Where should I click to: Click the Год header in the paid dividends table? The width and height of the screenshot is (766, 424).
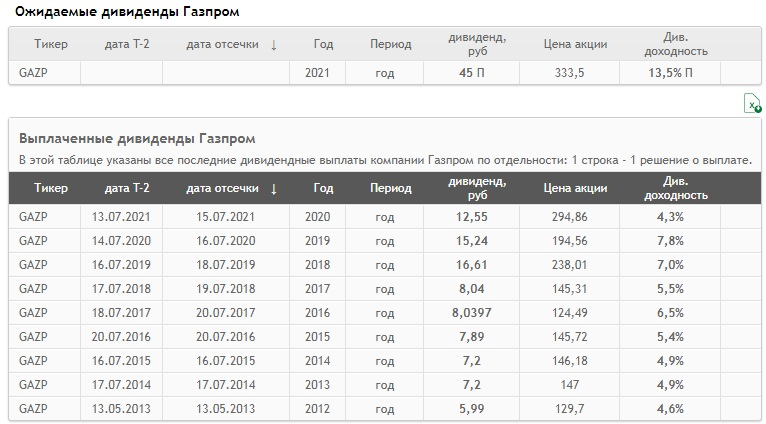[x=323, y=188]
